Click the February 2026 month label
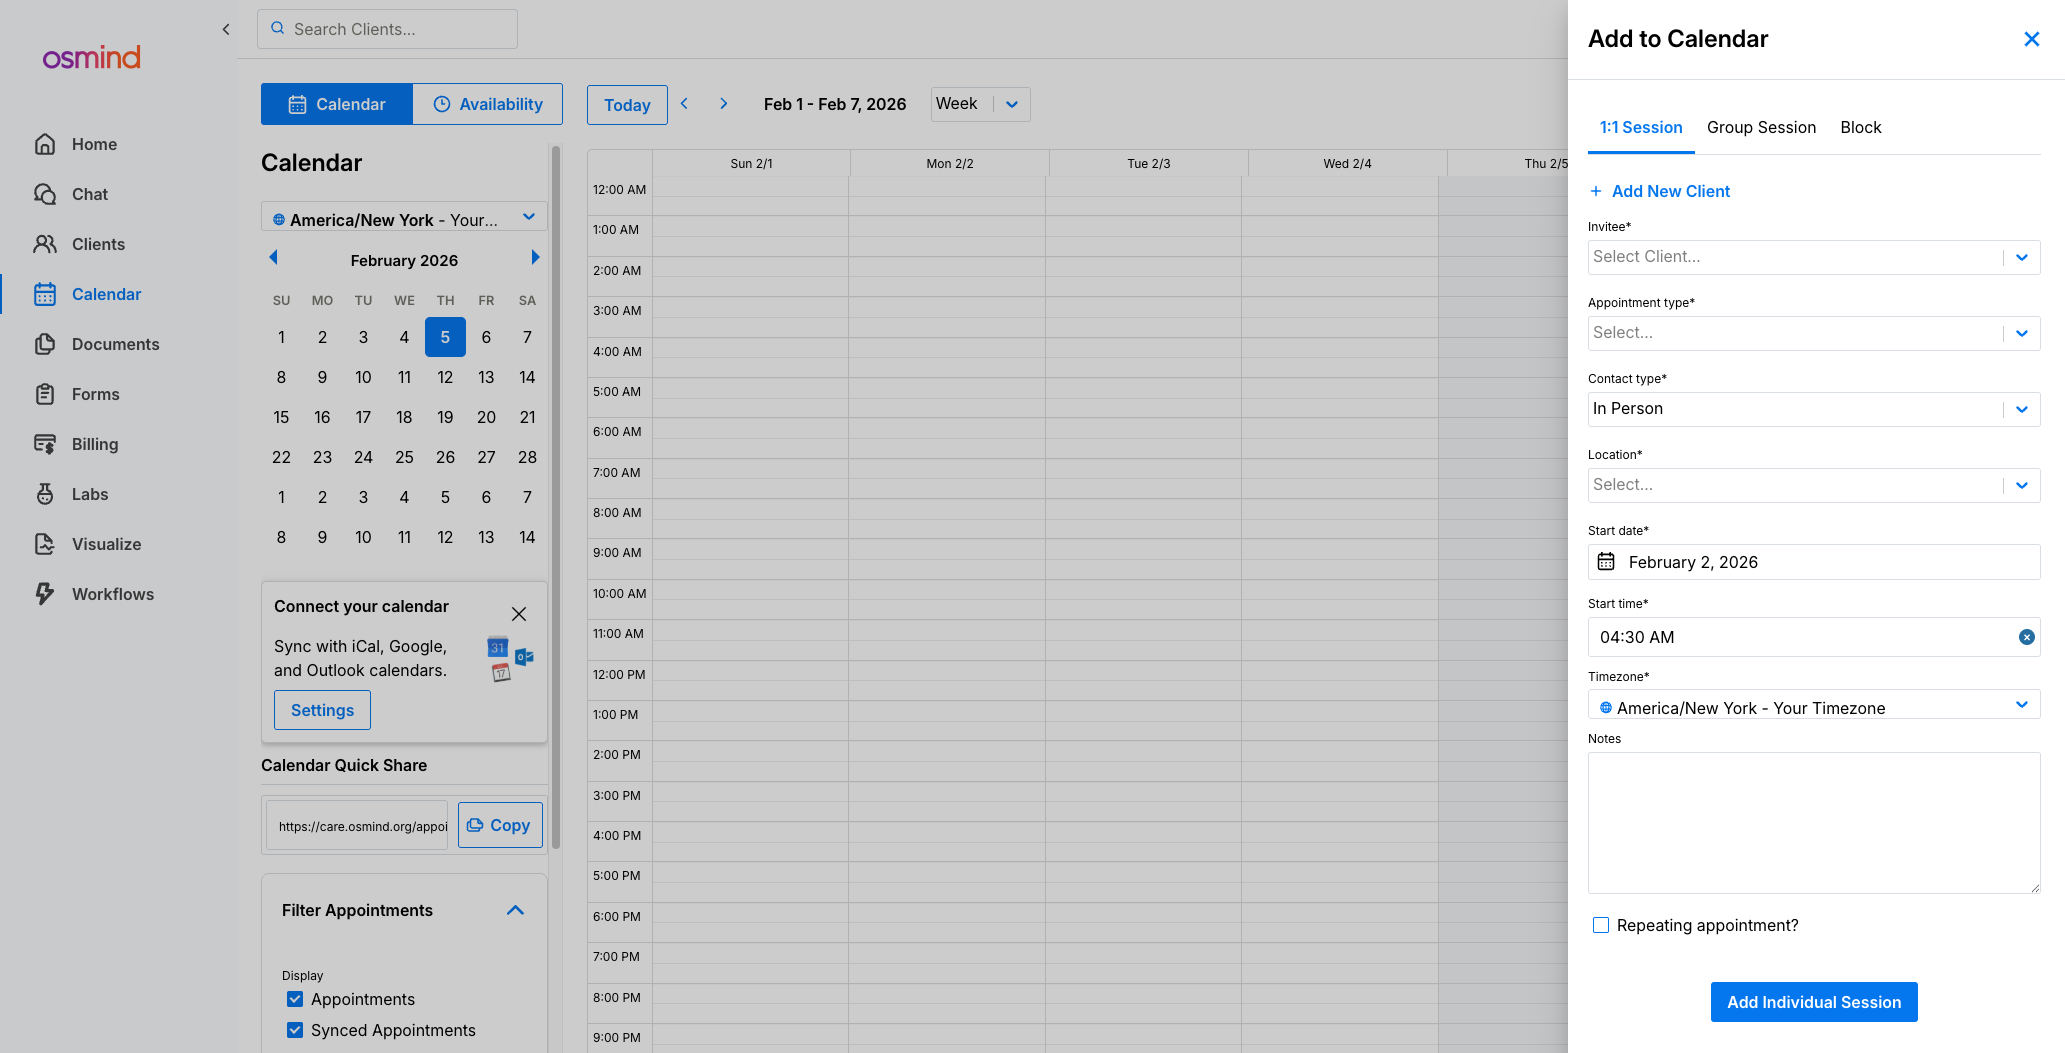 tap(404, 260)
